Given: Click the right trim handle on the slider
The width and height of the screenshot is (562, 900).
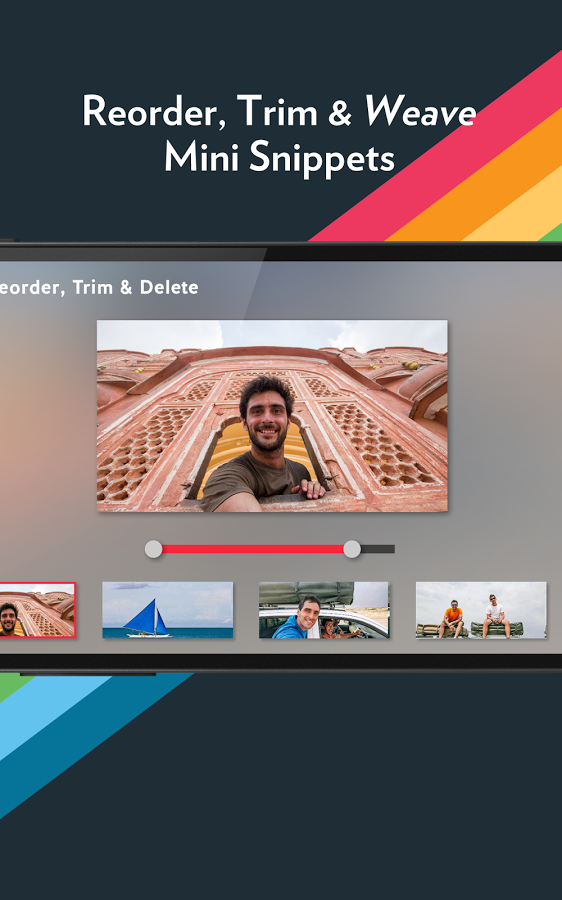Looking at the screenshot, I should point(352,549).
